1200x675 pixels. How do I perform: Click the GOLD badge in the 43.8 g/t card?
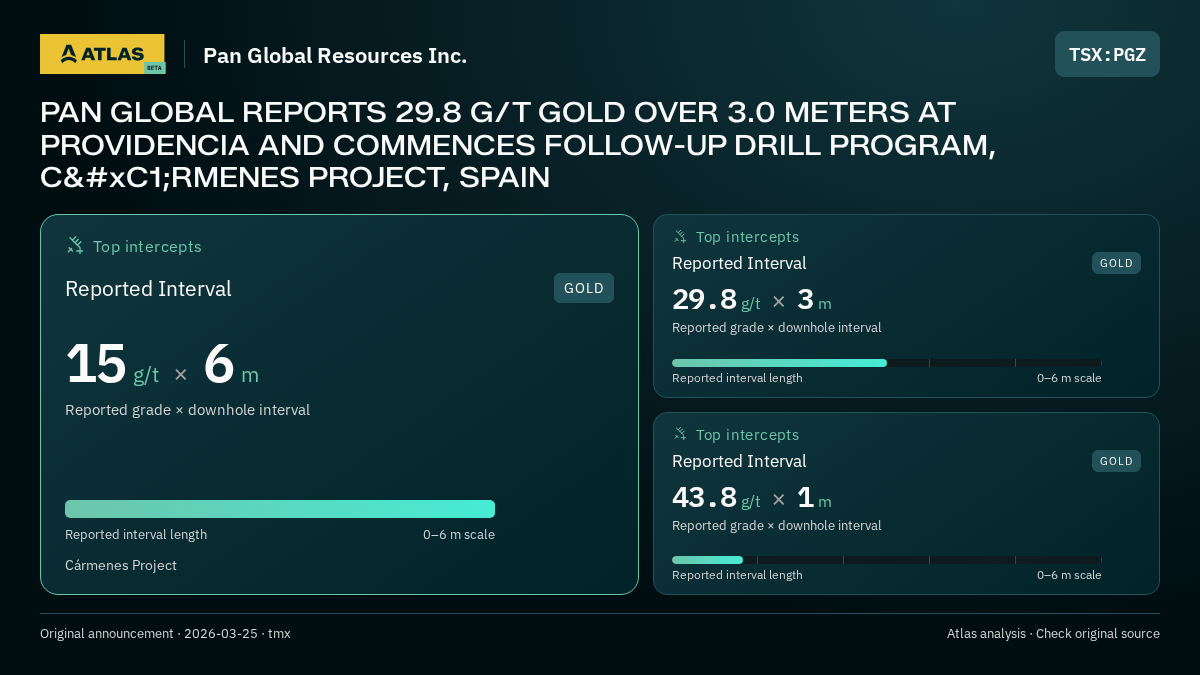[1116, 461]
